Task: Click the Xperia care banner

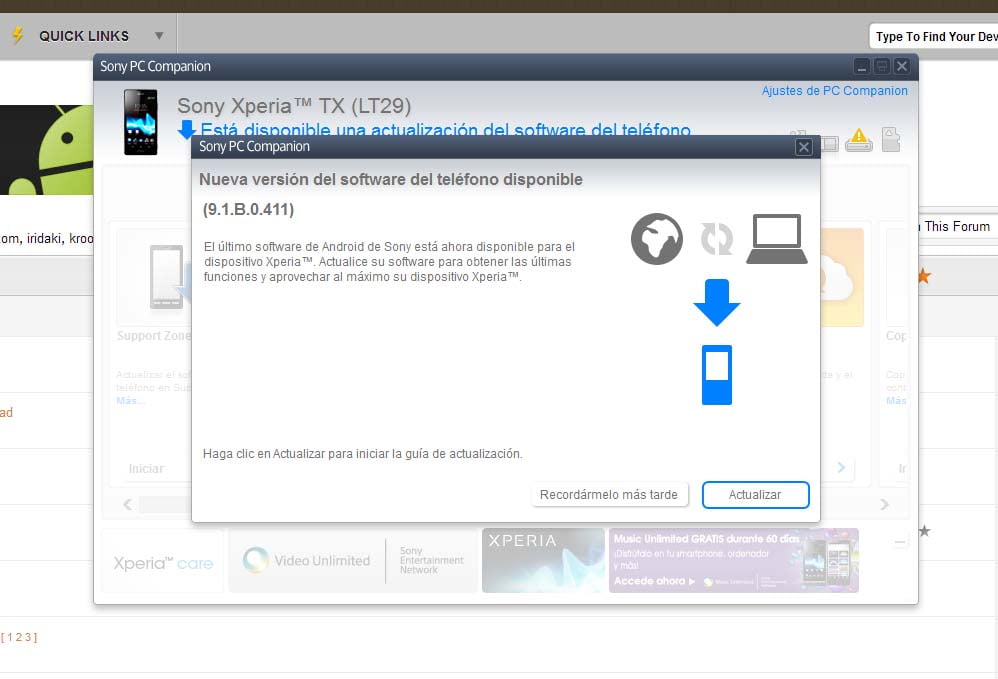Action: point(163,563)
